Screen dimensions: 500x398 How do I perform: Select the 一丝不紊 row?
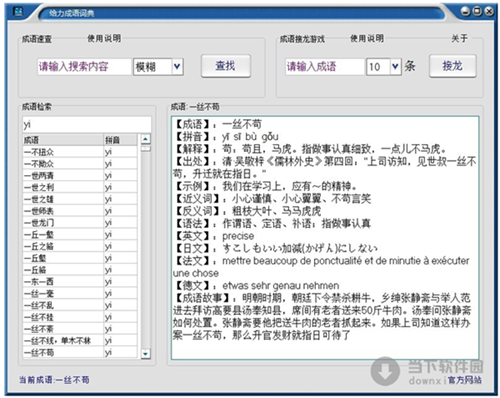click(80, 329)
